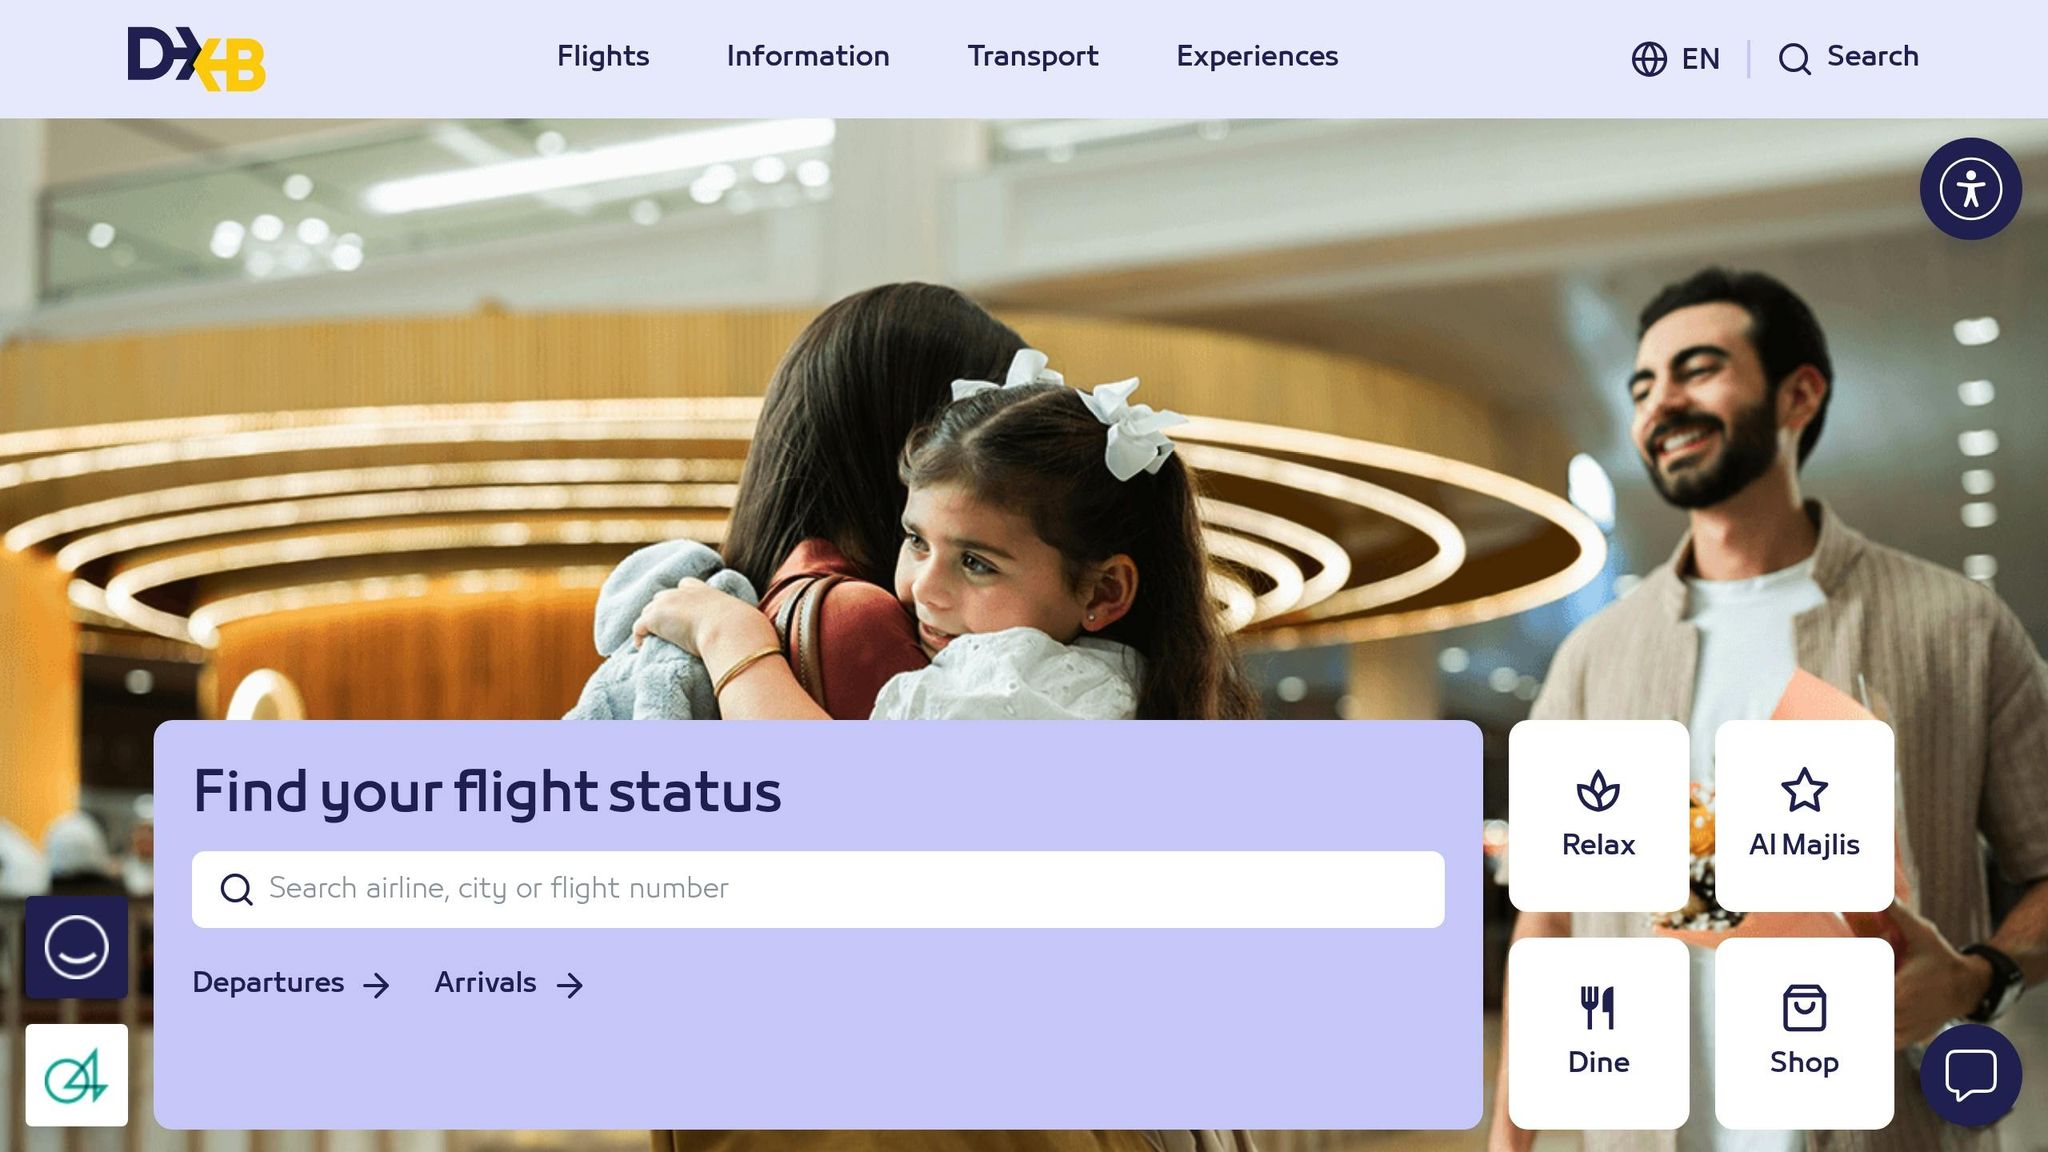Click the magnifier icon beside Search

point(1794,59)
